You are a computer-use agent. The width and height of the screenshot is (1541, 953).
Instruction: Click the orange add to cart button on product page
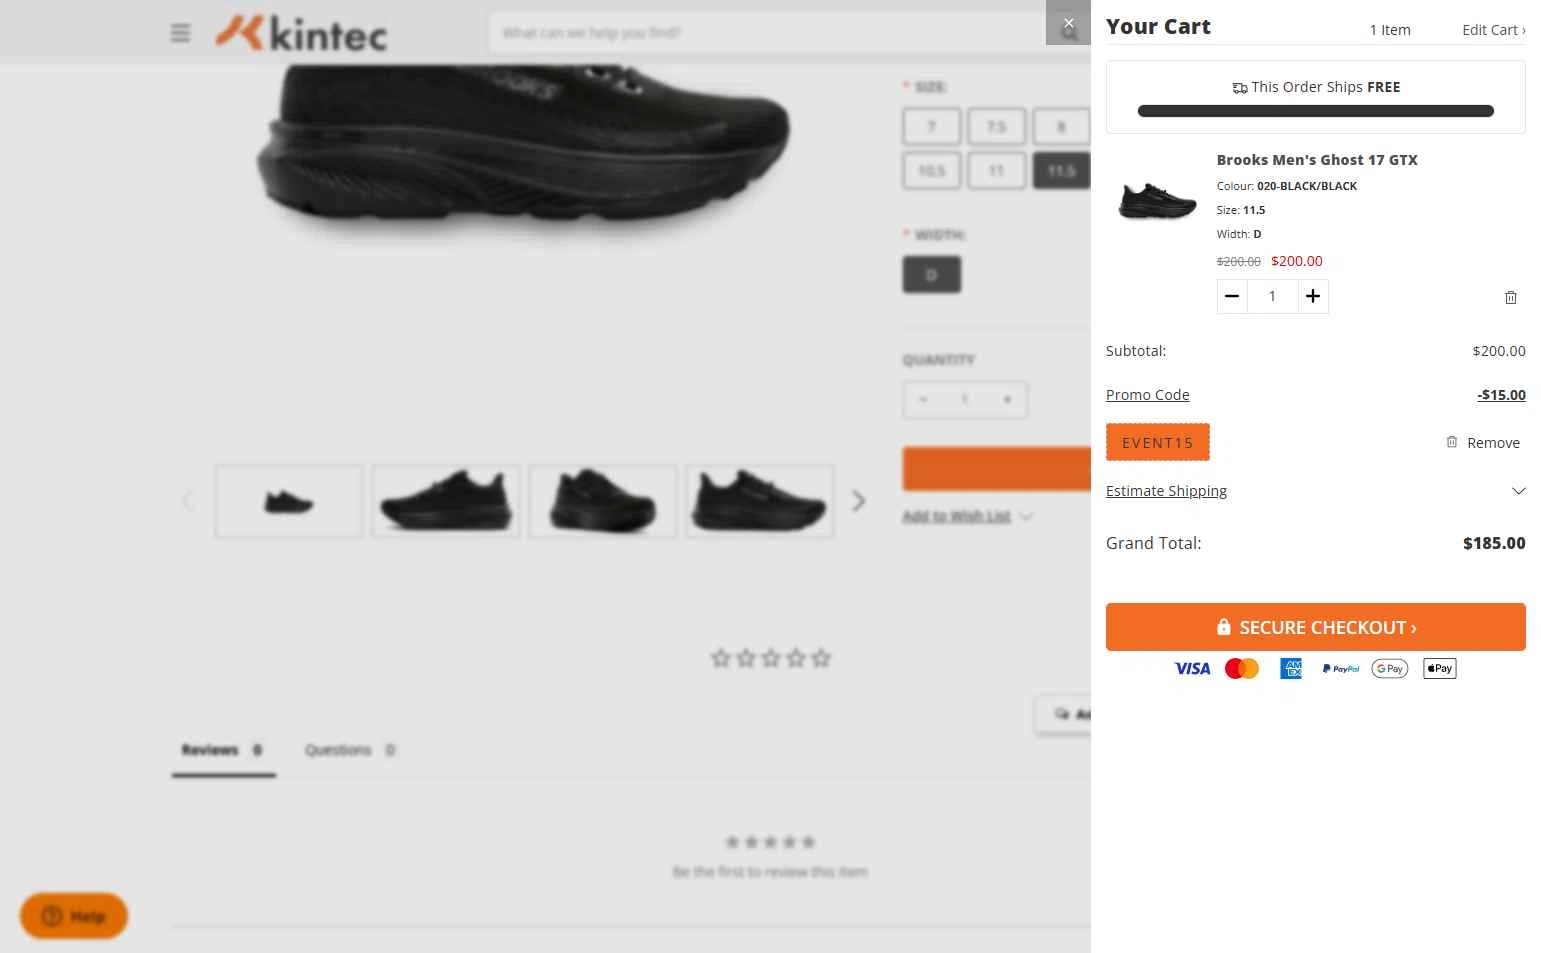click(x=996, y=469)
